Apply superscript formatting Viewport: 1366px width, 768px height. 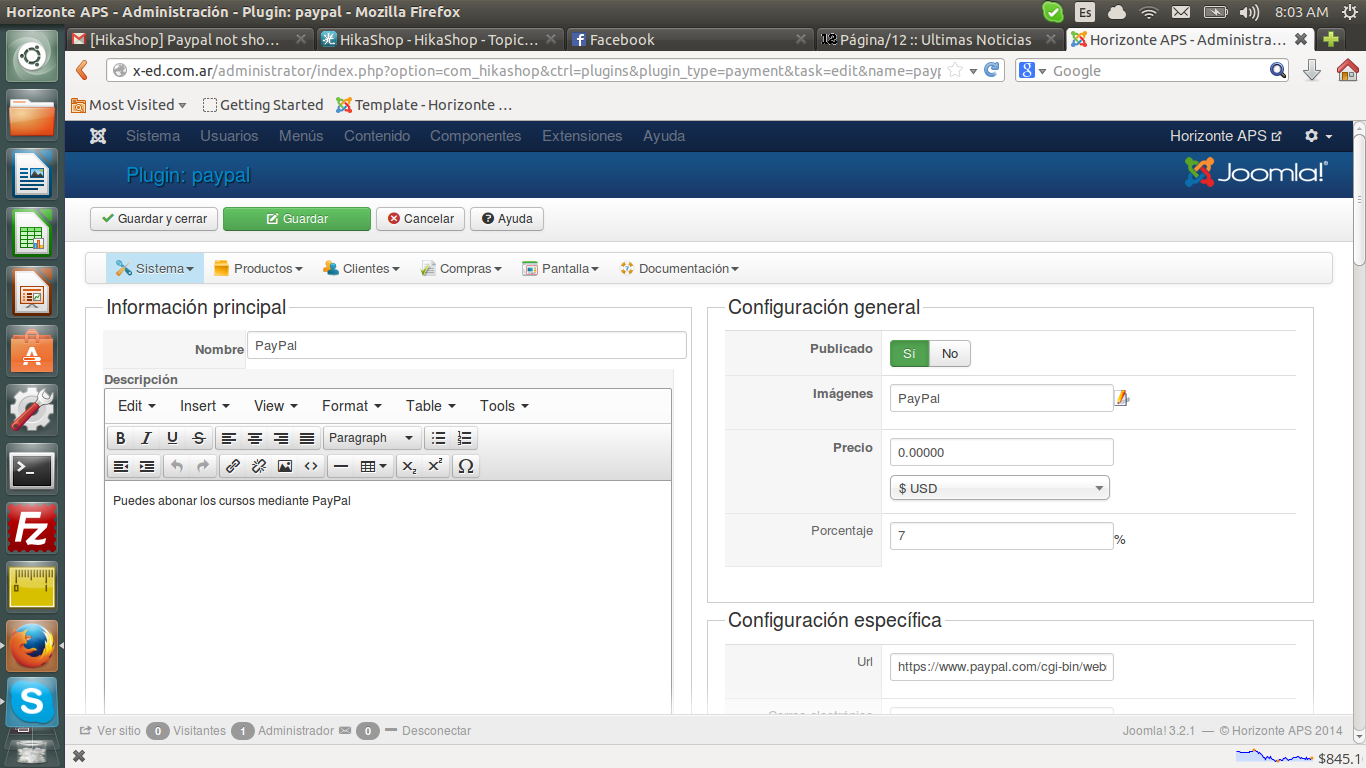point(435,466)
